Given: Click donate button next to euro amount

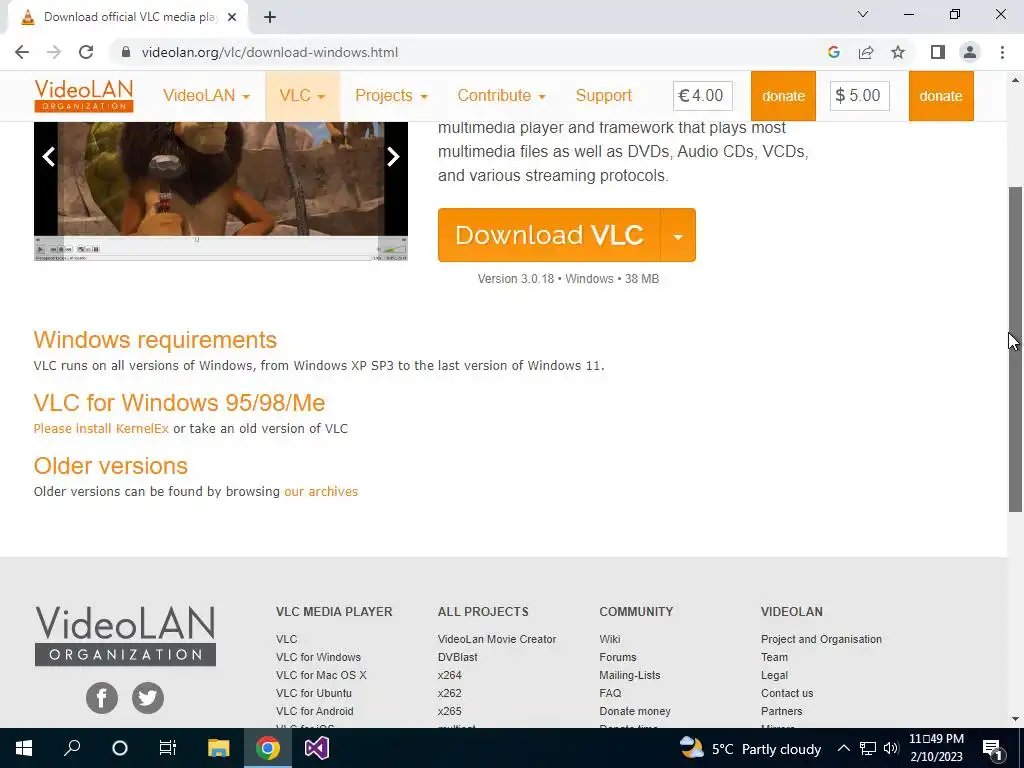Looking at the screenshot, I should pyautogui.click(x=783, y=96).
